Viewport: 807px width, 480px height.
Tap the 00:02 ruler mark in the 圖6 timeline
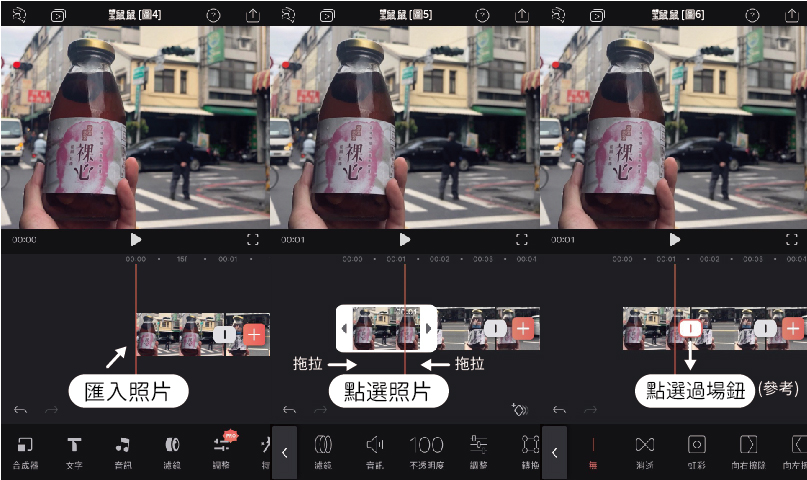coord(709,259)
